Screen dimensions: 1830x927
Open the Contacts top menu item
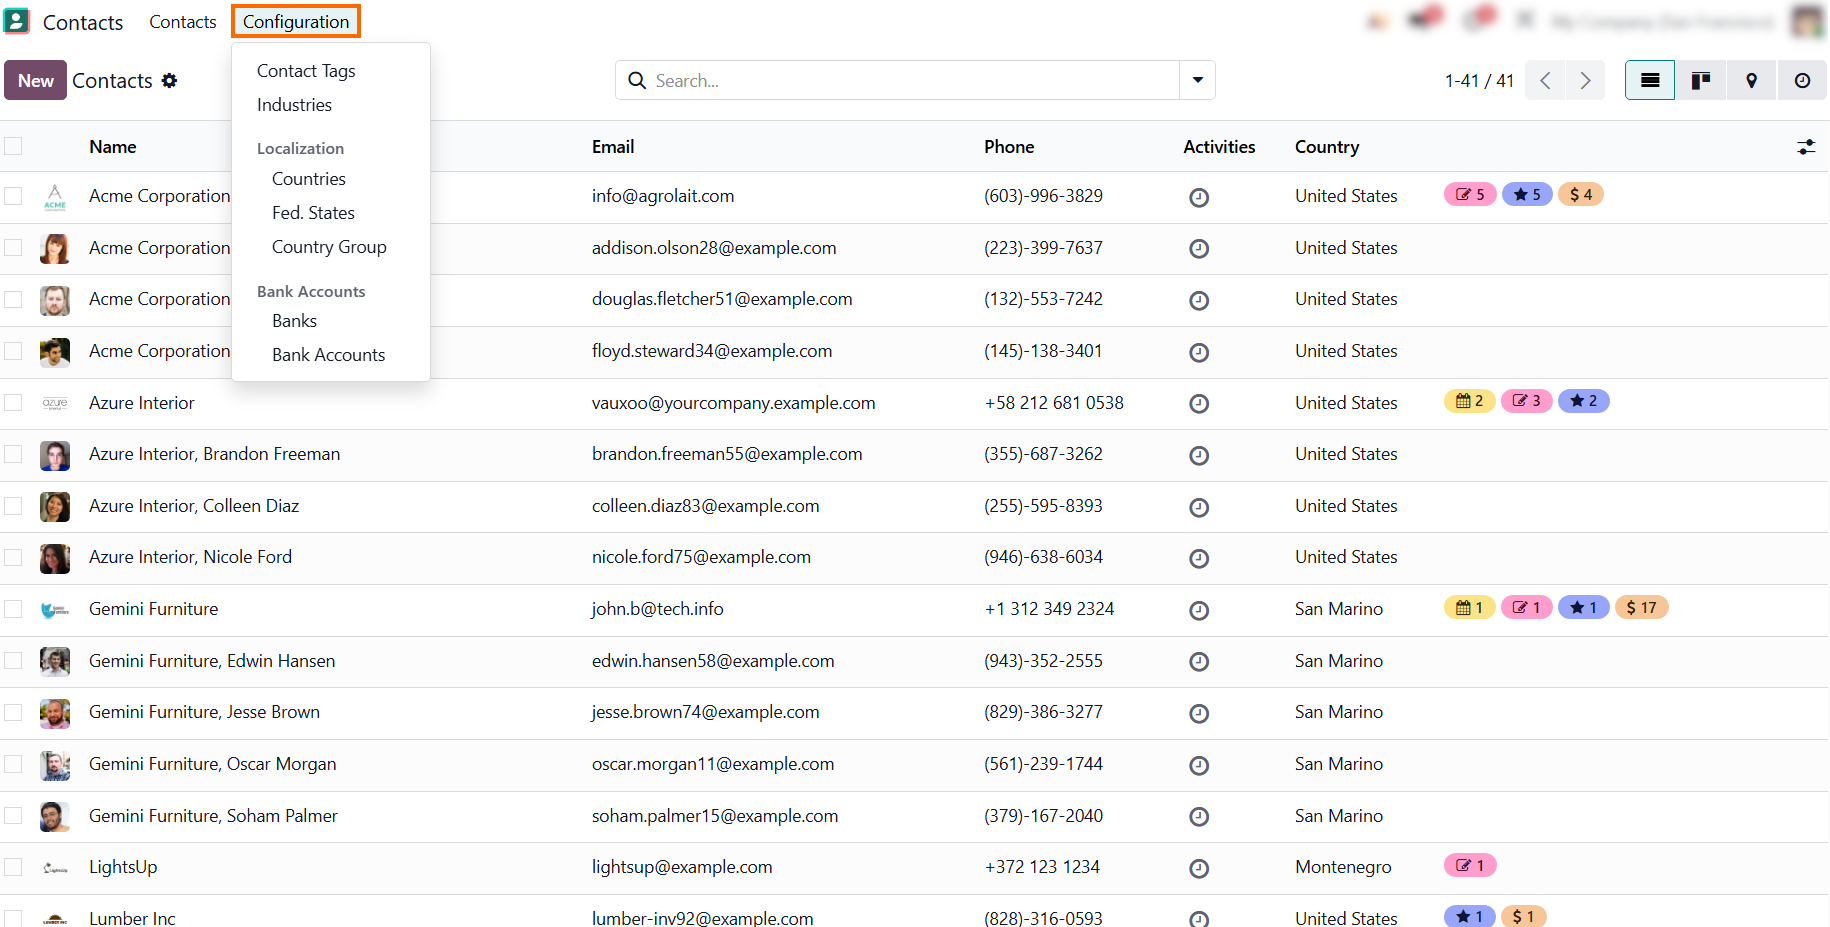pyautogui.click(x=183, y=21)
